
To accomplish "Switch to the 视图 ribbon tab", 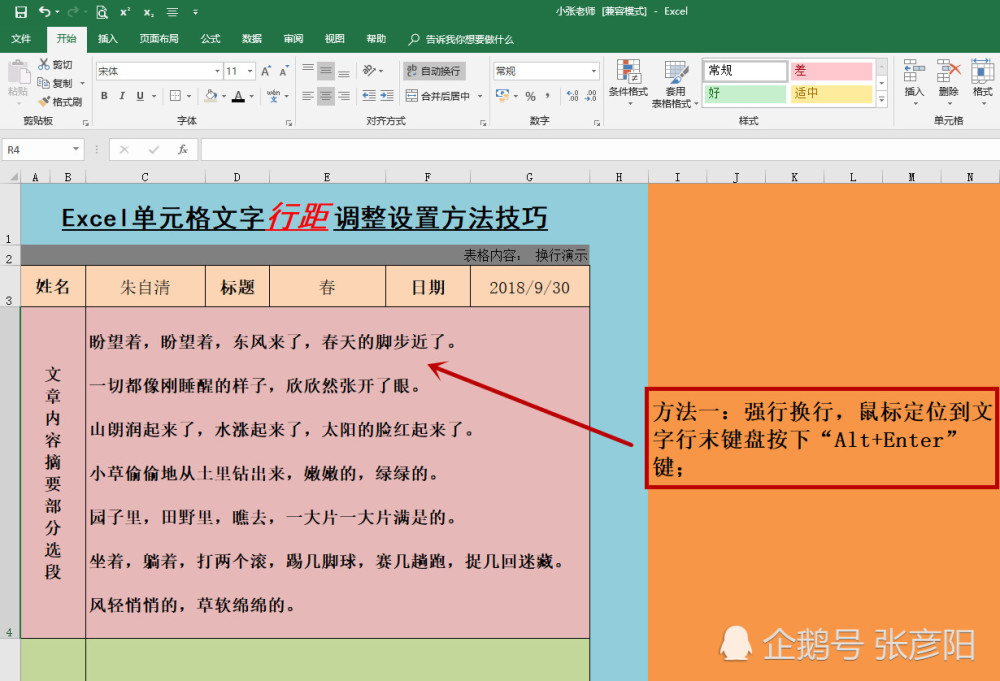I will [335, 39].
